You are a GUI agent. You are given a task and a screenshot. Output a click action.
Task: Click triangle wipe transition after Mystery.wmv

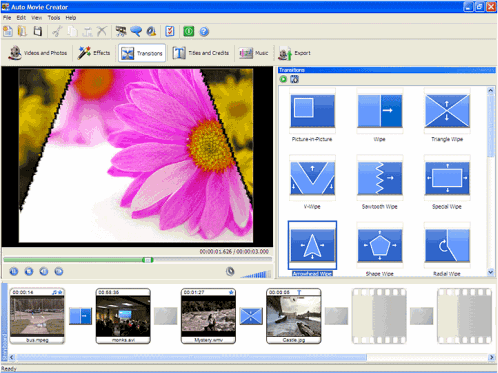pos(251,316)
